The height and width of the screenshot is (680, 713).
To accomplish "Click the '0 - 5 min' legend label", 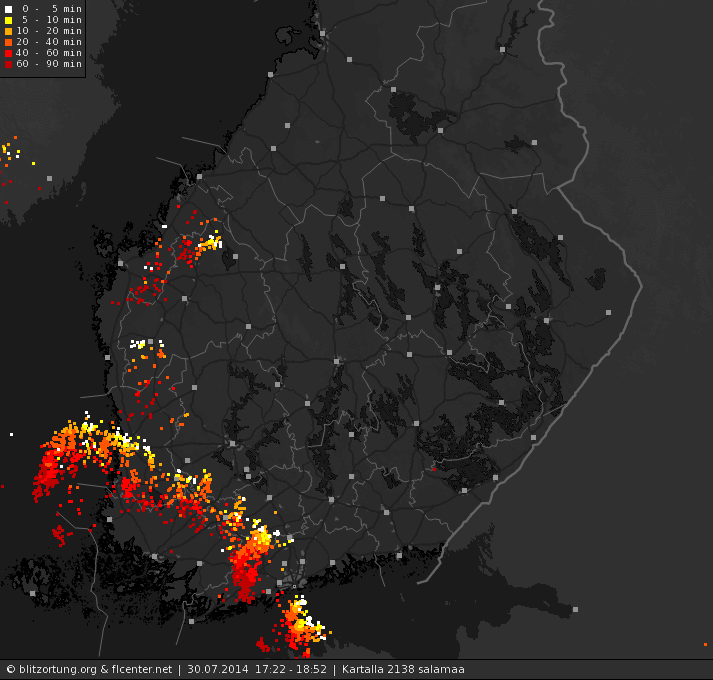I will click(x=52, y=9).
